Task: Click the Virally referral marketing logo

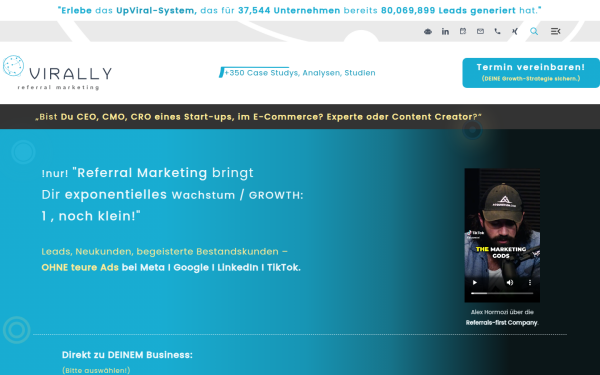Action: [57, 73]
